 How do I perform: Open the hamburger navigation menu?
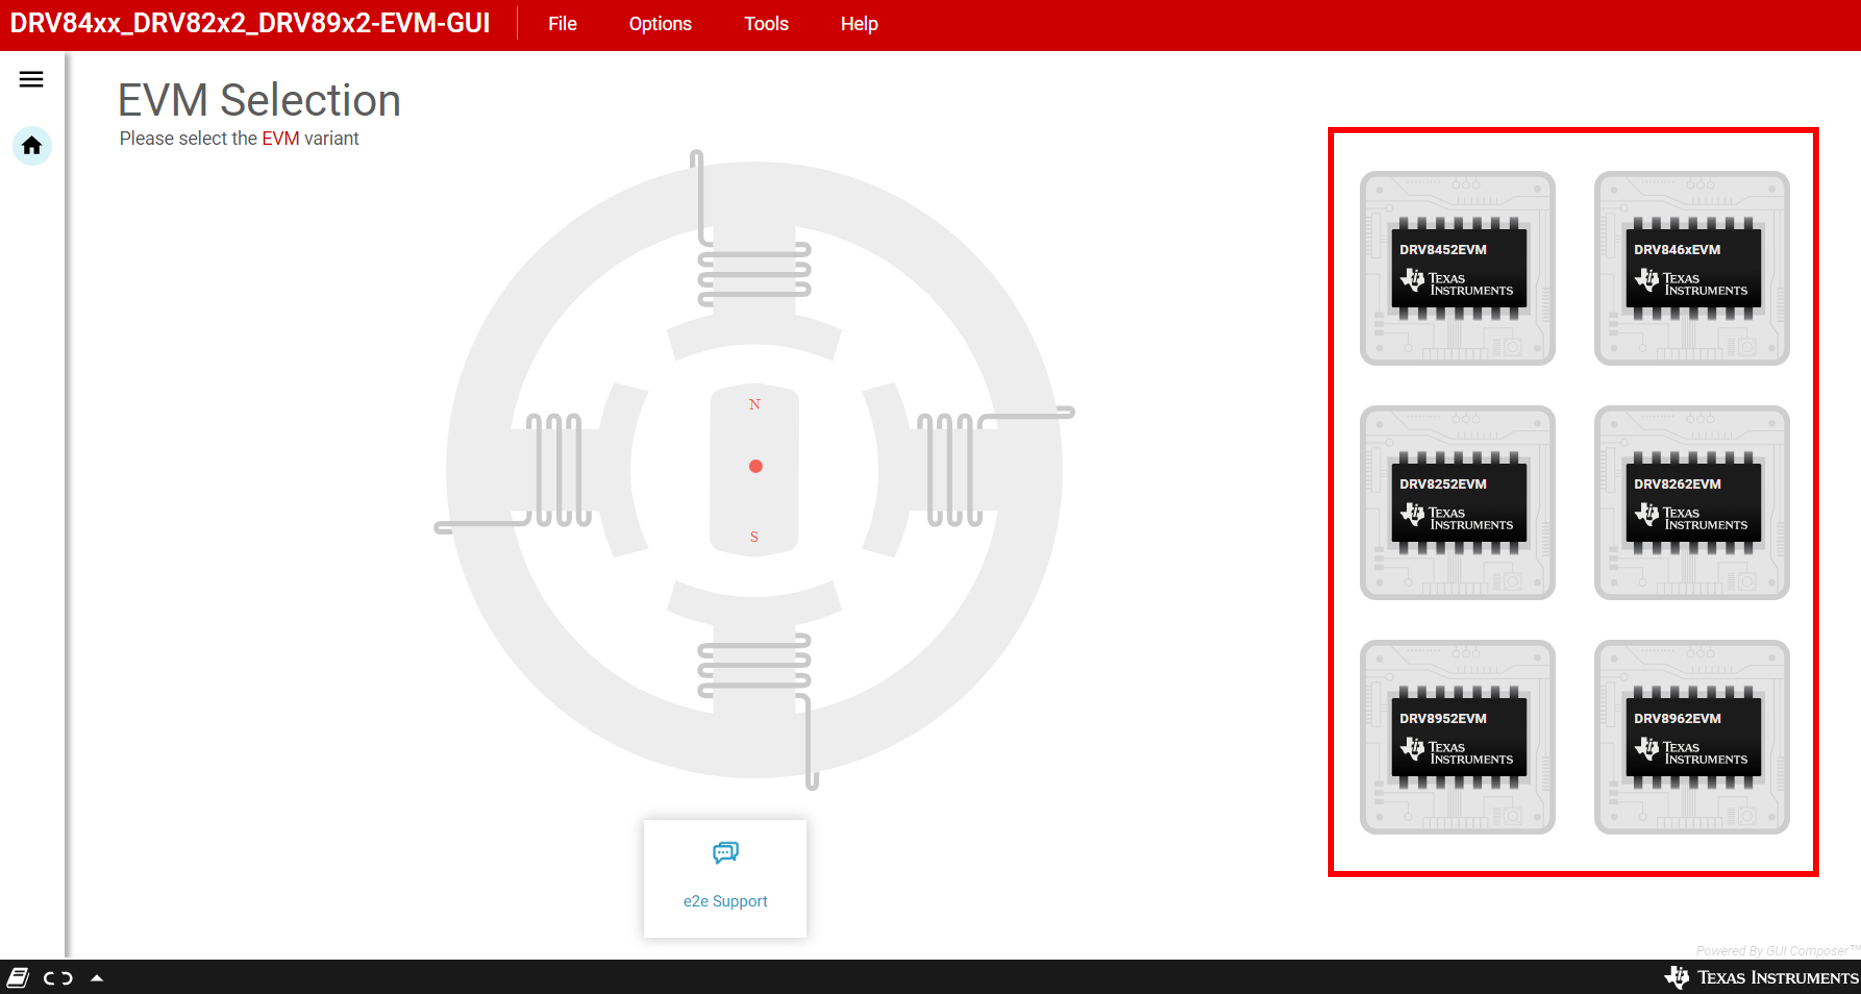coord(31,79)
